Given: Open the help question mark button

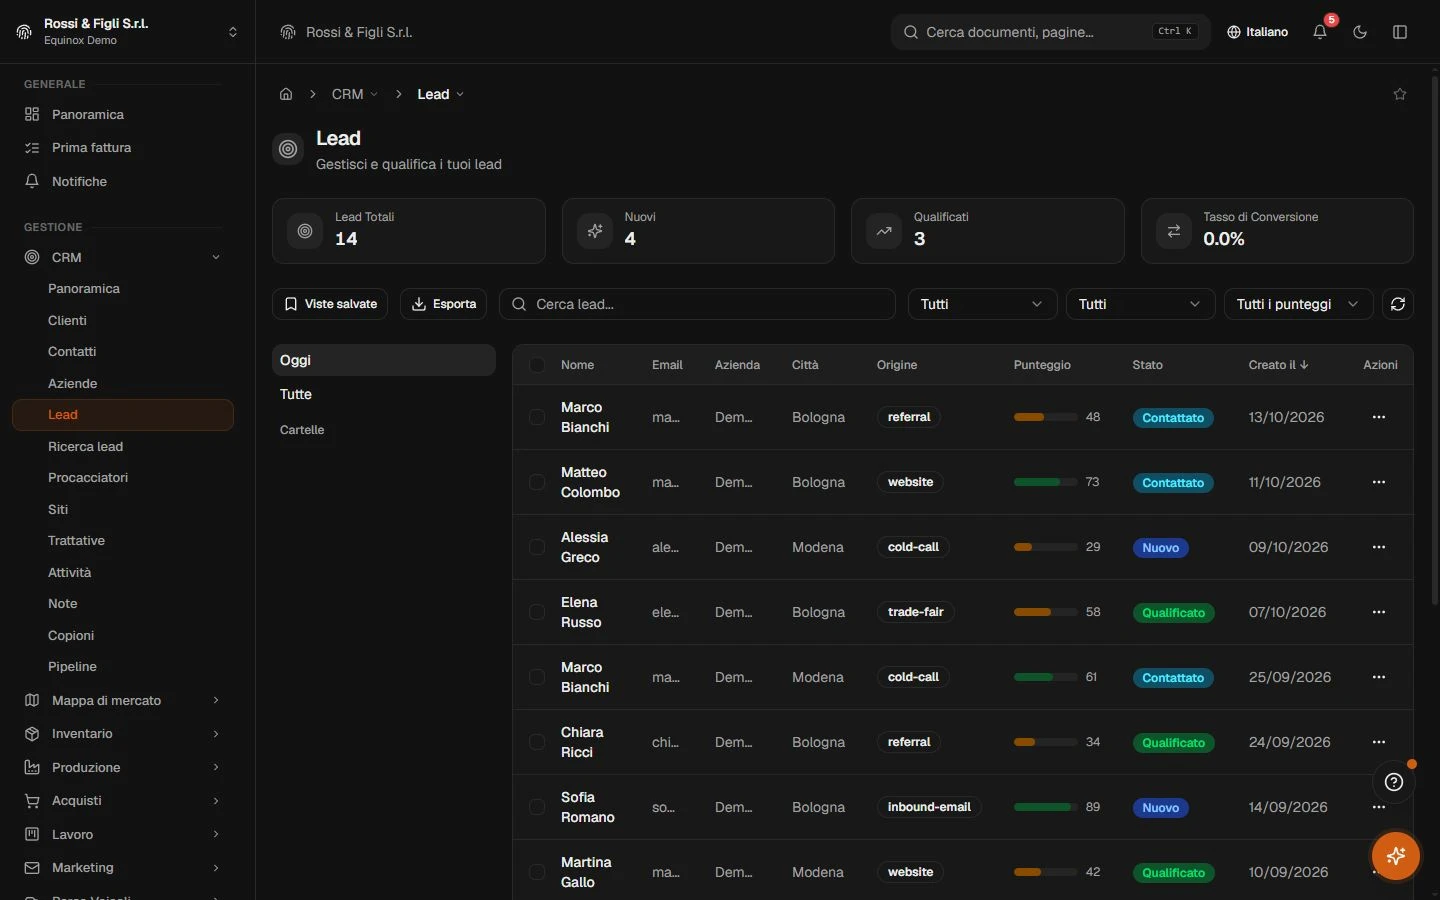Looking at the screenshot, I should [1394, 782].
